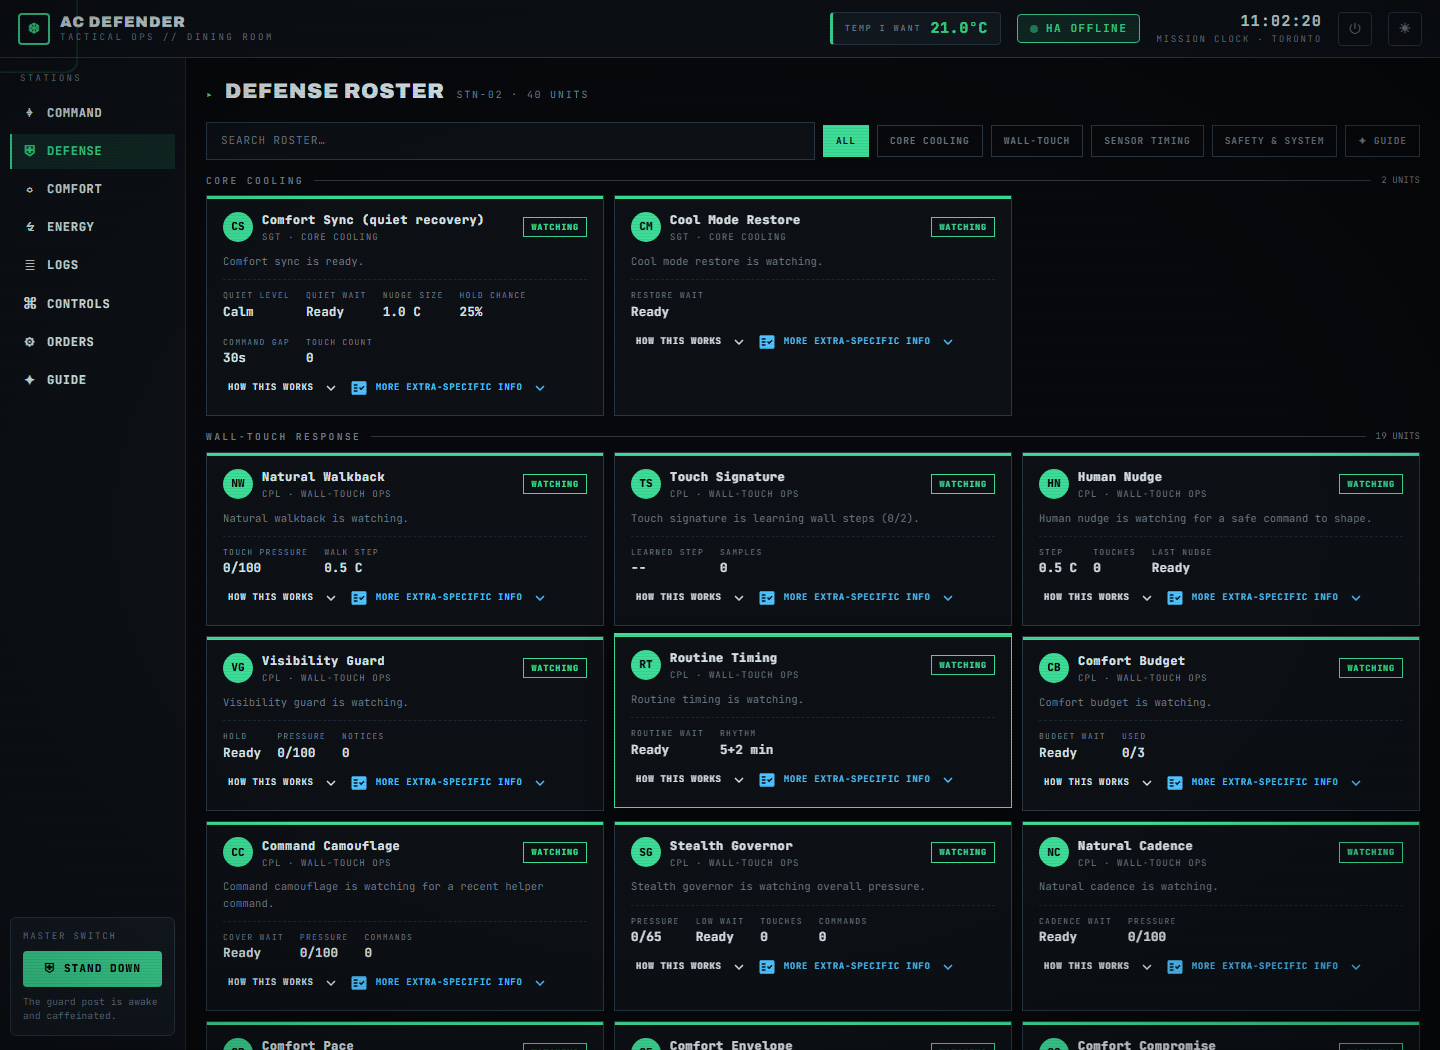Click the Orders gear icon
Viewport: 1440px width, 1050px height.
pyautogui.click(x=30, y=342)
